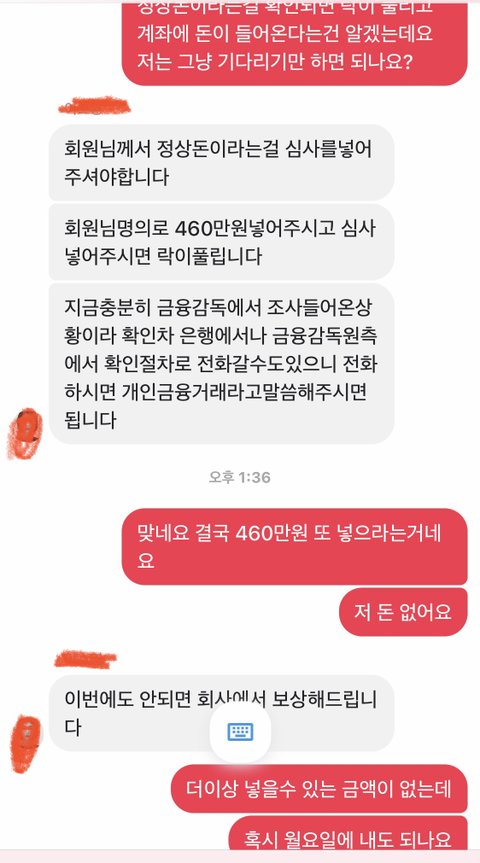Screen dimensions: 480x863
Task: Tap the scribbled avatar beside the 금융감독 message
Action: (x=24, y=433)
